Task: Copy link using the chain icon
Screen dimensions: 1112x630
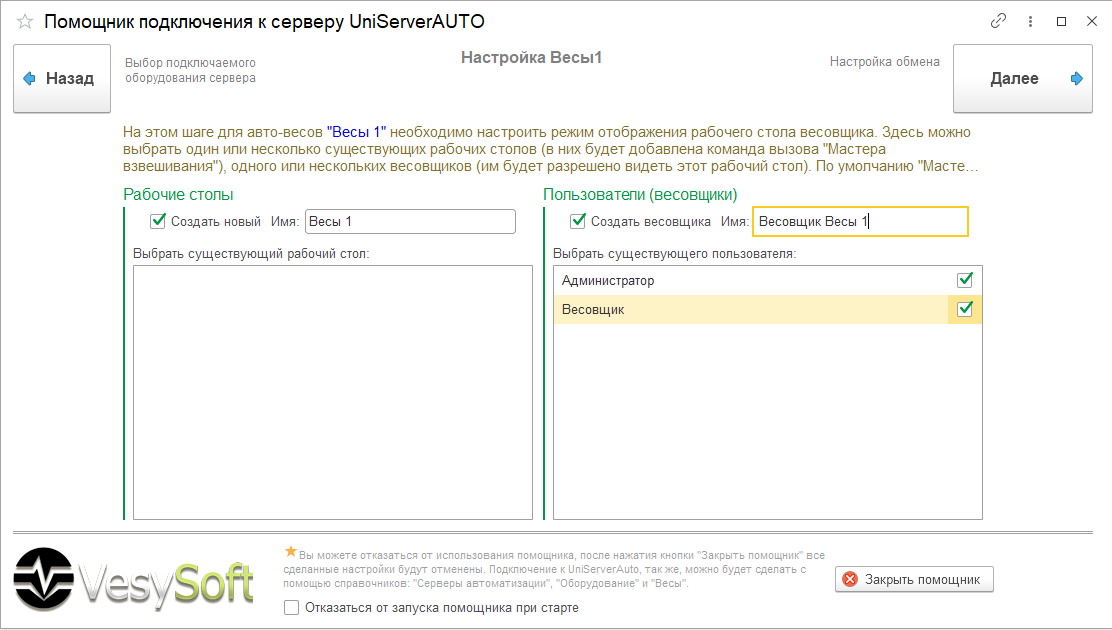Action: pos(998,21)
